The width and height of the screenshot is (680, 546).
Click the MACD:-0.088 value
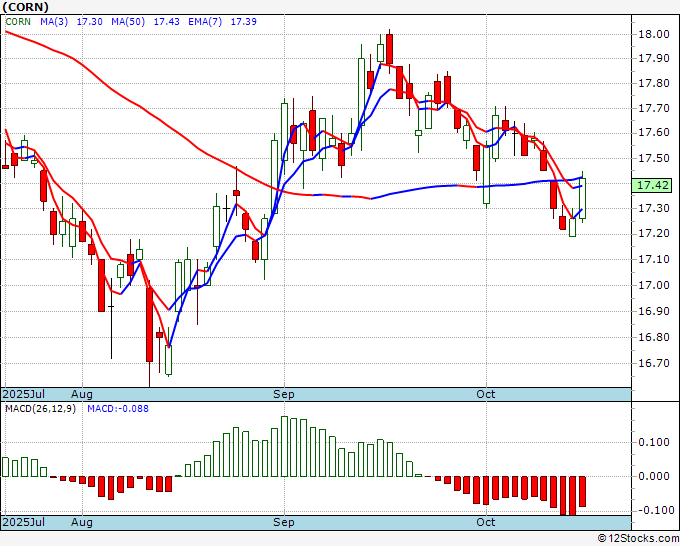tap(118, 409)
